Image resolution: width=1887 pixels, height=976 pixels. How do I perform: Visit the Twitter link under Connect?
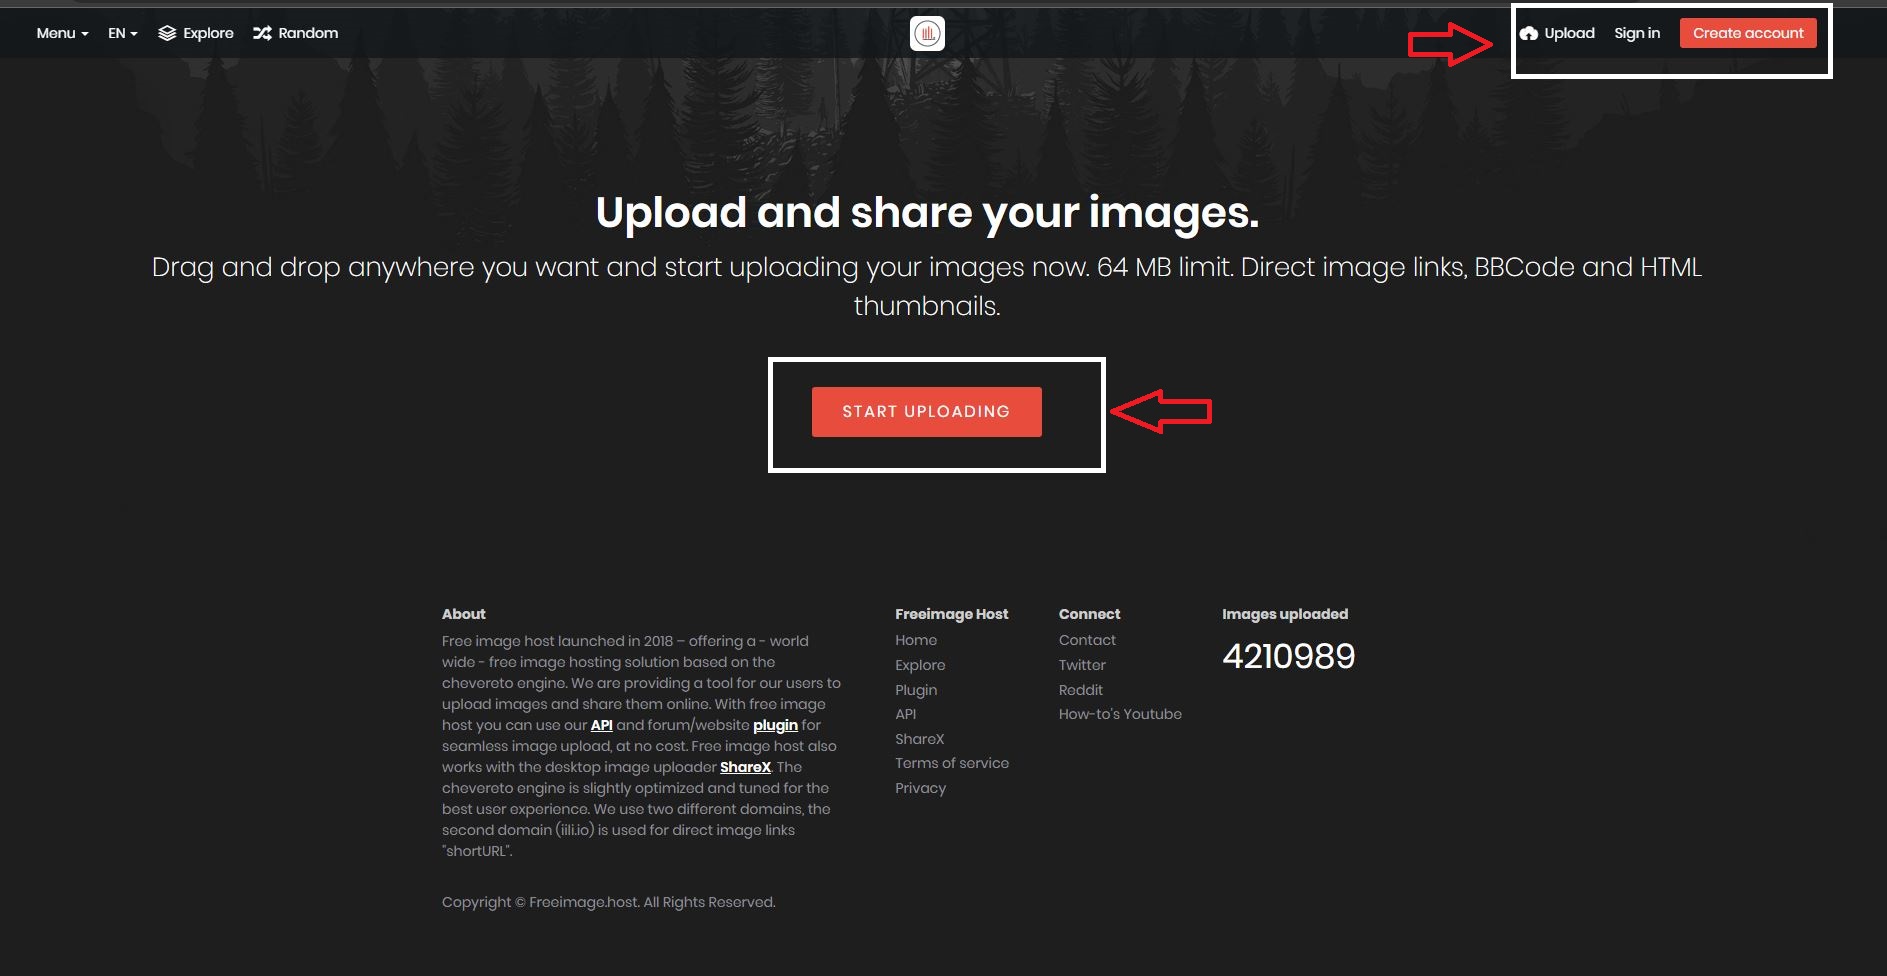tap(1082, 665)
